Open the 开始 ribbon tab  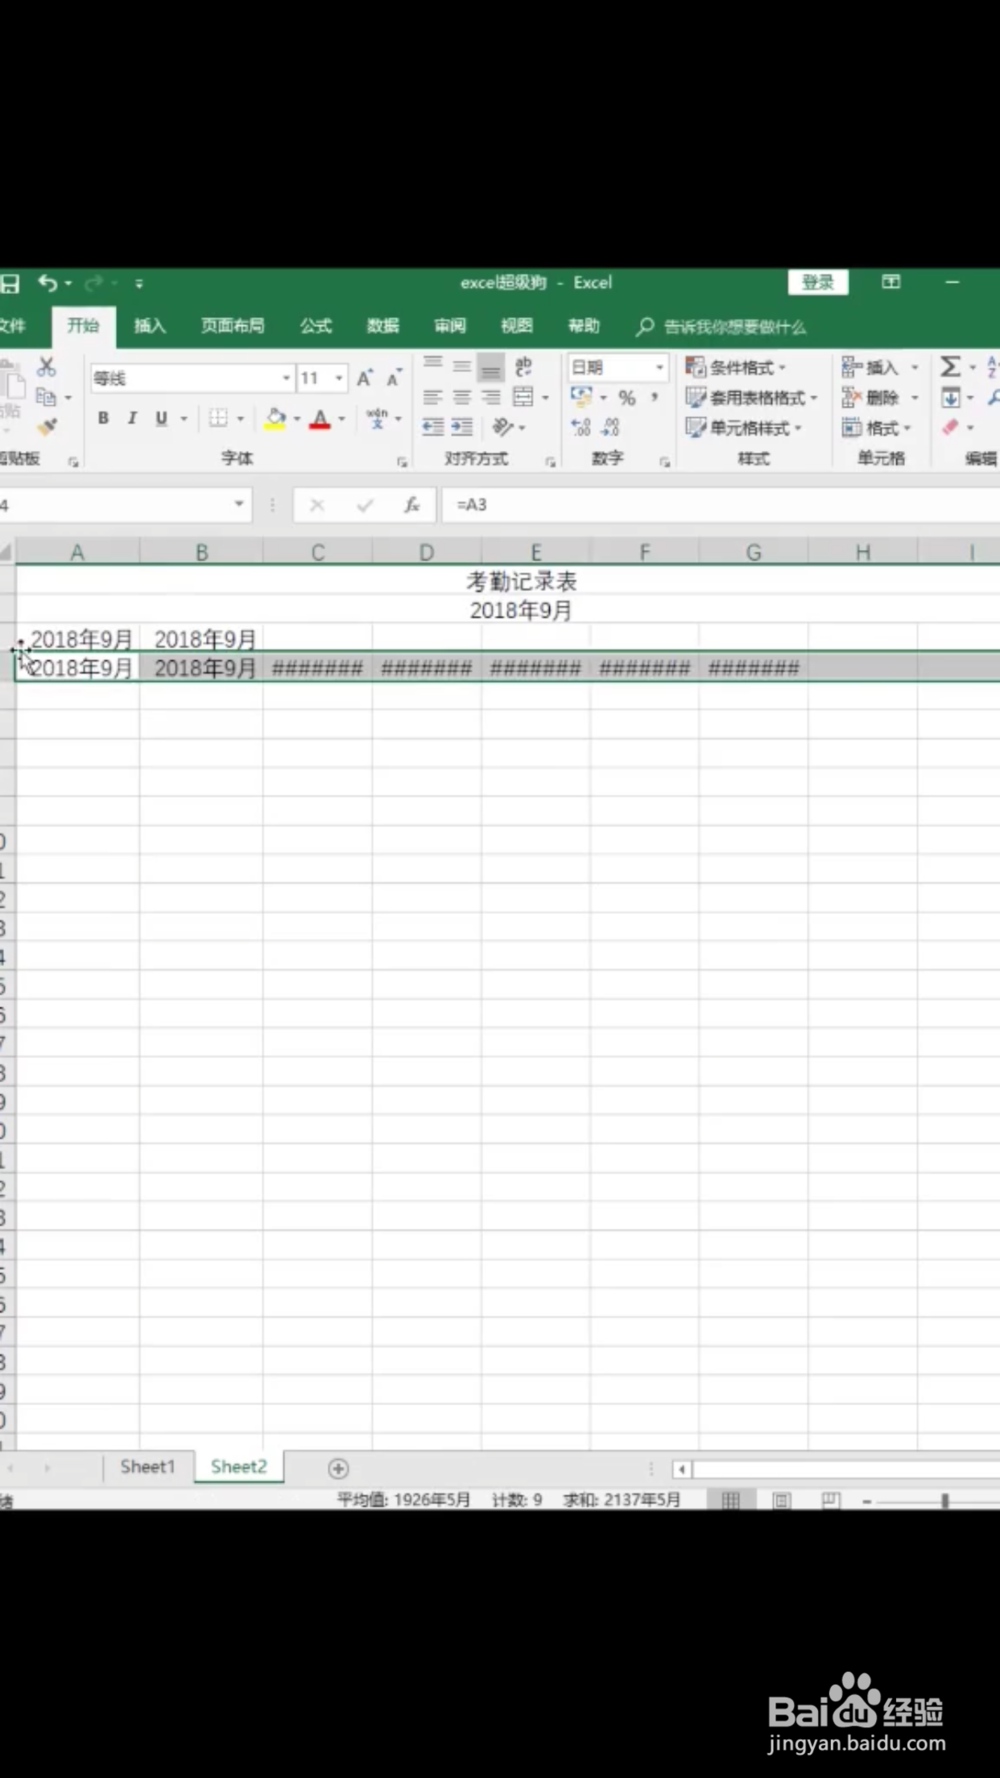pos(83,326)
